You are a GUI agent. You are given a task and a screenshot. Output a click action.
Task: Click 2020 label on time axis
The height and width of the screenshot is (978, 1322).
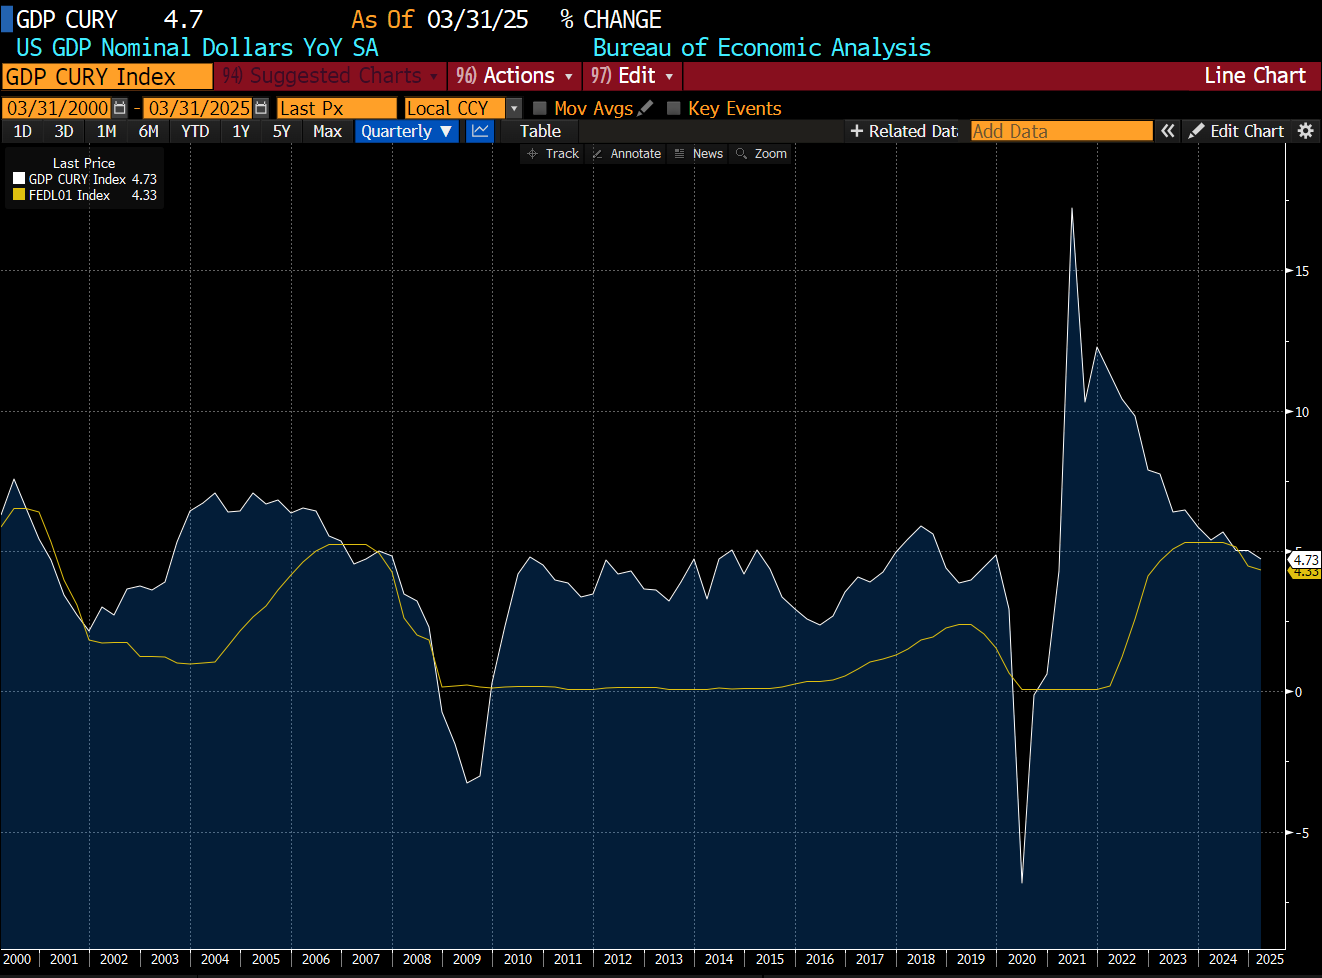(x=1021, y=959)
